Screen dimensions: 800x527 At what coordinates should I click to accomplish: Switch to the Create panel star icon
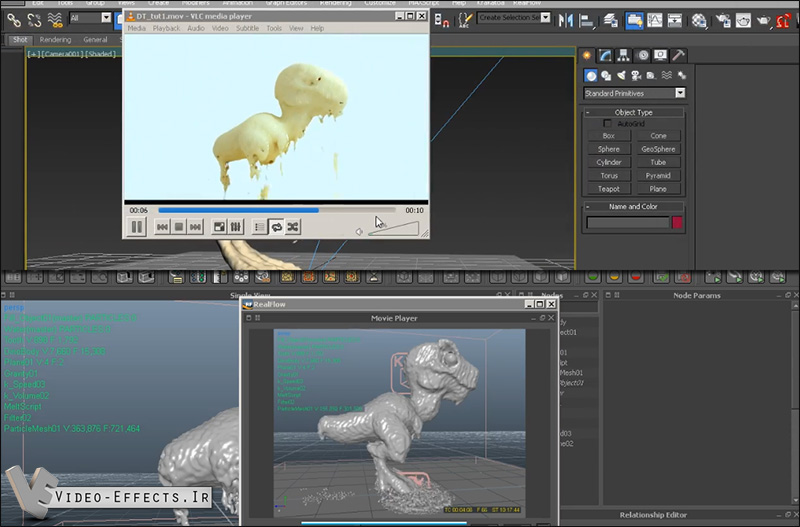[587, 55]
